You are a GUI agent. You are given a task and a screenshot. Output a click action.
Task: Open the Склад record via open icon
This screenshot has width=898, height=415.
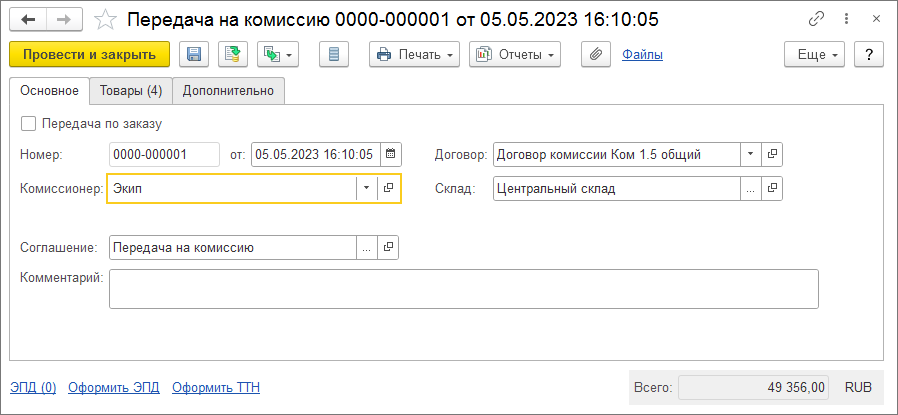coord(772,188)
